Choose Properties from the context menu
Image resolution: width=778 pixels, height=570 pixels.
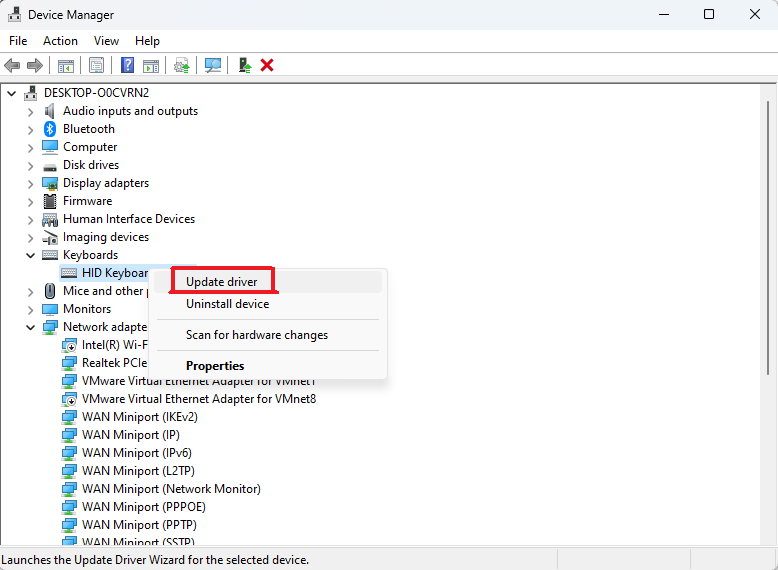(x=268, y=366)
